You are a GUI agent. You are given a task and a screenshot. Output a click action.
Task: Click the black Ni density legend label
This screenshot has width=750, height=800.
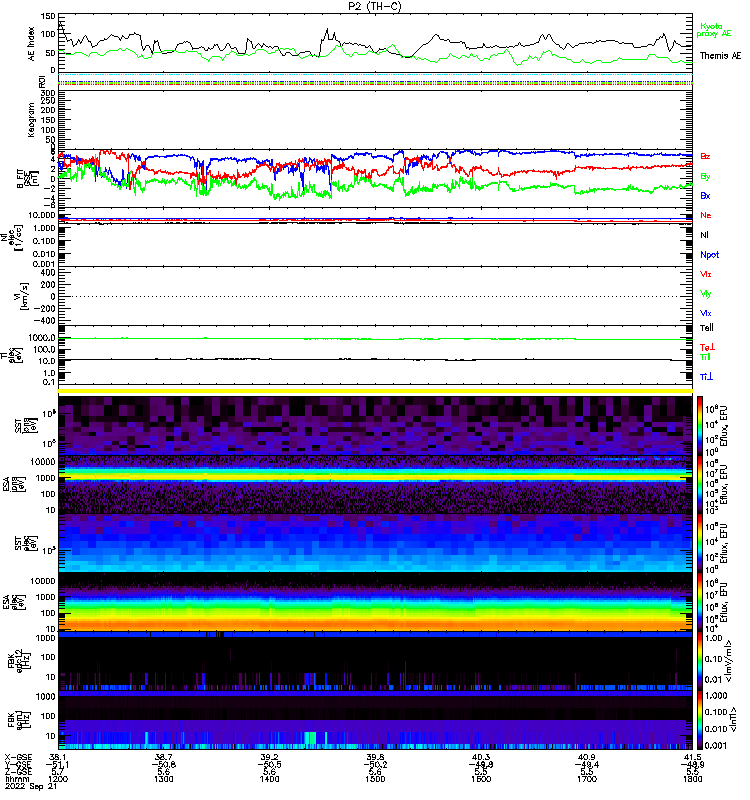tap(704, 234)
